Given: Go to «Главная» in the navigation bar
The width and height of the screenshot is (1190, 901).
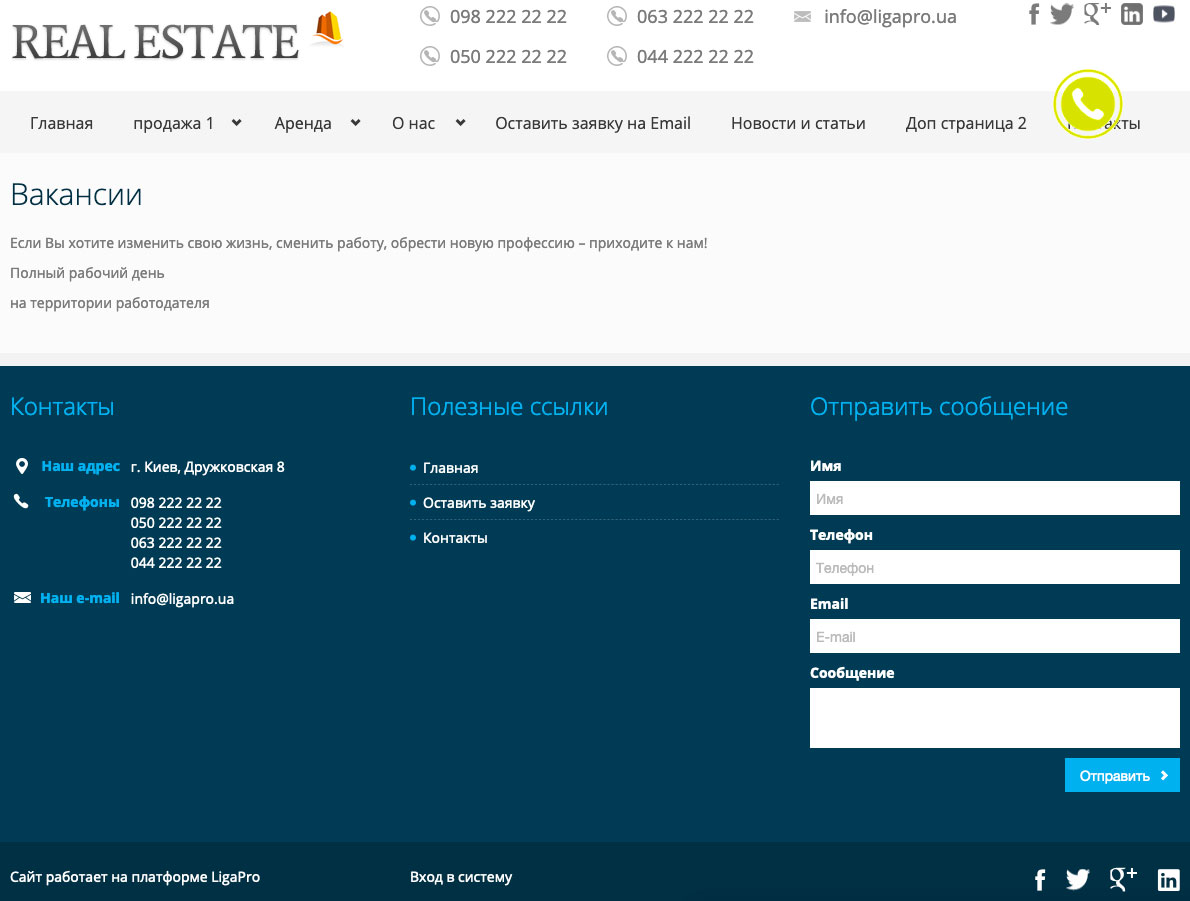Looking at the screenshot, I should (x=61, y=123).
